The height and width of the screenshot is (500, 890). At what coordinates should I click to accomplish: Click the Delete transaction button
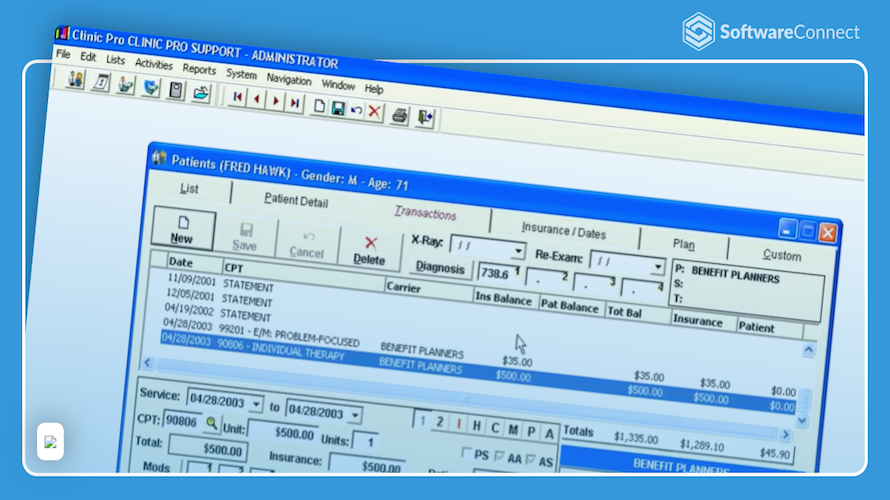click(370, 251)
